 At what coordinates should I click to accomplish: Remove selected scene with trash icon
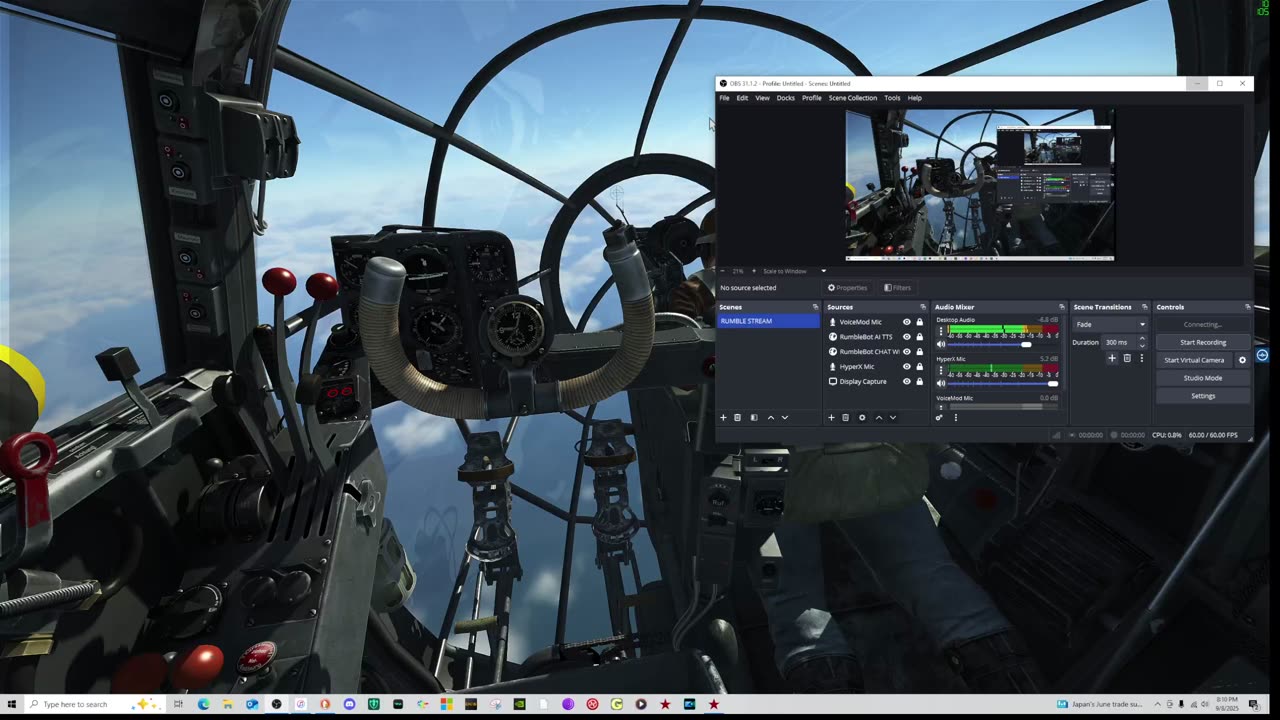738,418
